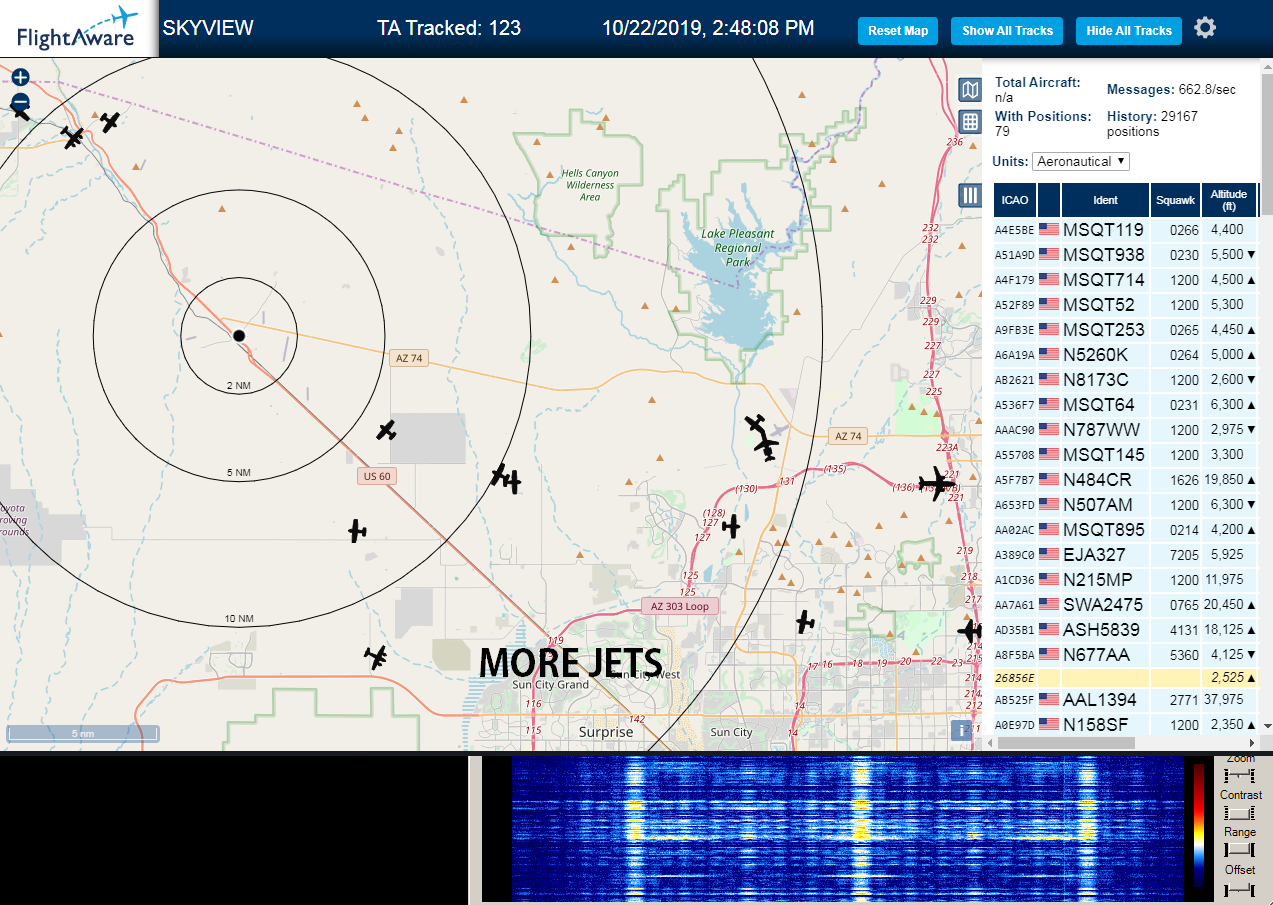Sort the table by Altitude (ft) column
The image size is (1273, 905).
pyautogui.click(x=1228, y=200)
